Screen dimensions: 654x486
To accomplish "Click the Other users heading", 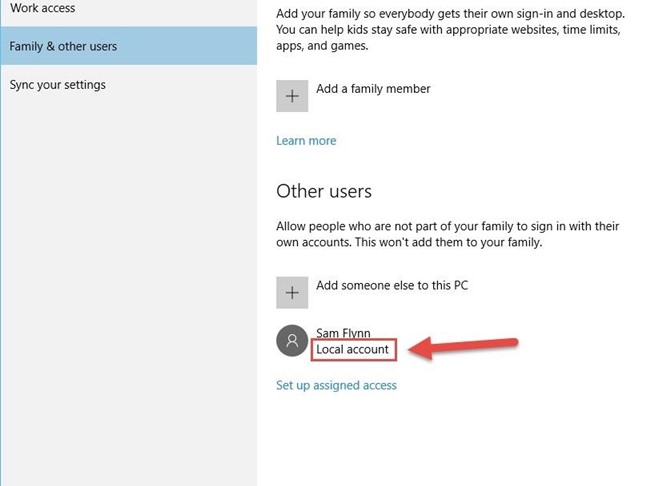I will 324,191.
